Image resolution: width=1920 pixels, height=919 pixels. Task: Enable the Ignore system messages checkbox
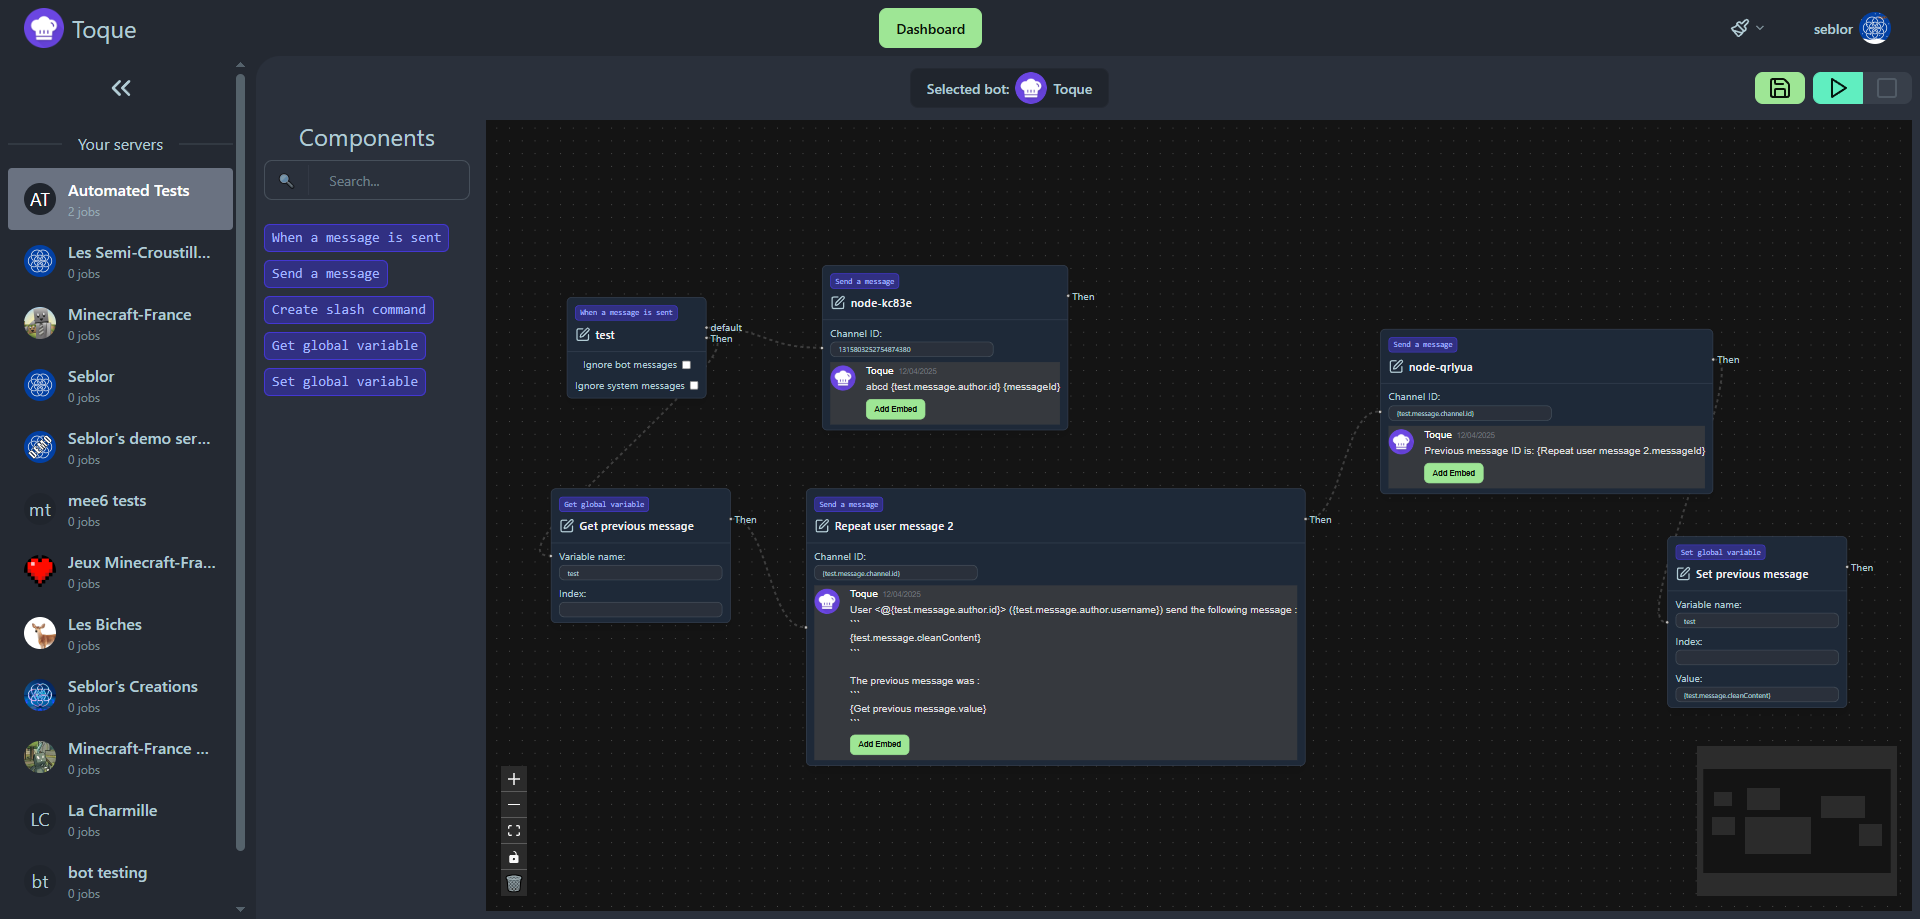[x=694, y=386]
